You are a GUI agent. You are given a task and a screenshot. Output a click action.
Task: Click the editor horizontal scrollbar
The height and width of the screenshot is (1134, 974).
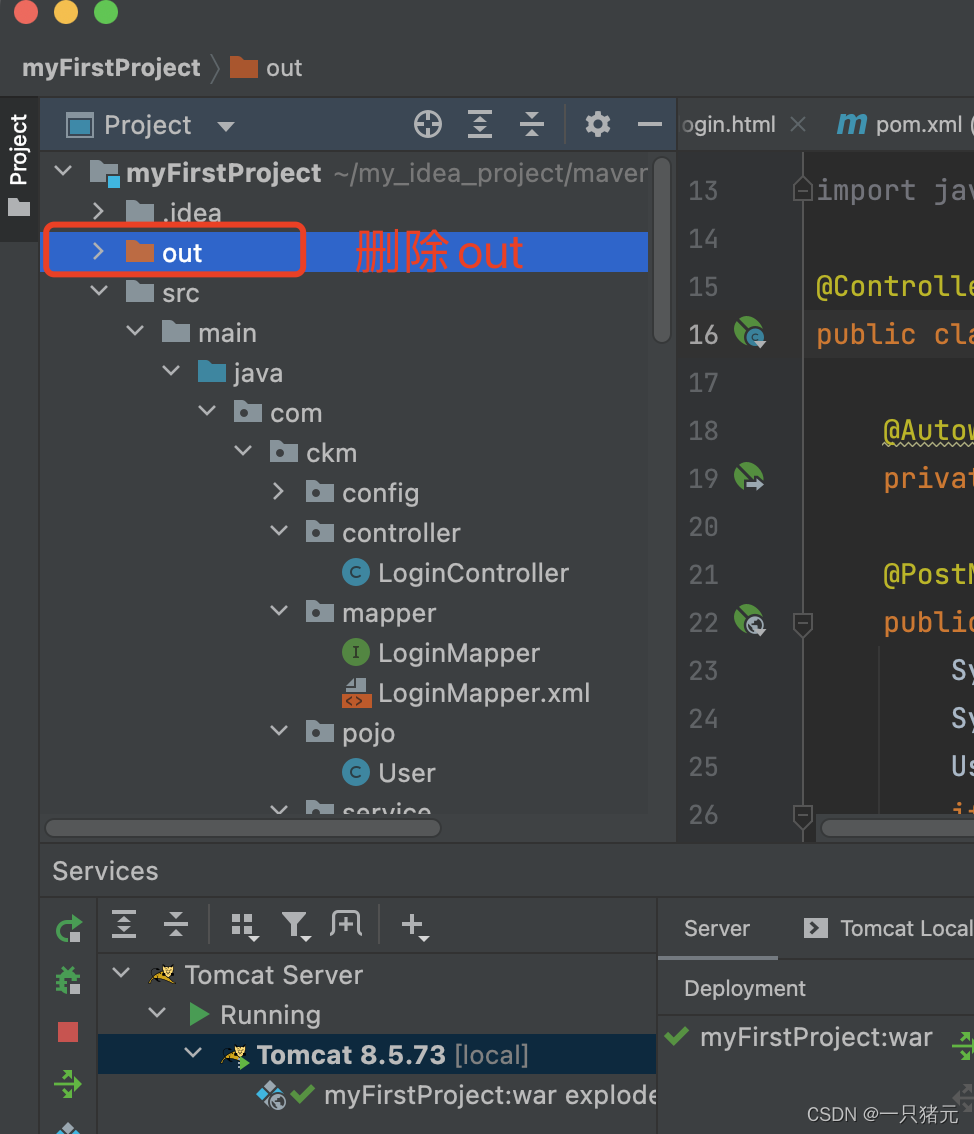(x=897, y=827)
